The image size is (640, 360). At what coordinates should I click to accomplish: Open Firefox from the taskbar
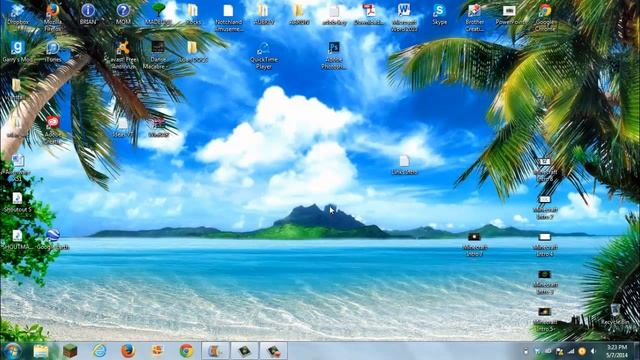pyautogui.click(x=128, y=351)
